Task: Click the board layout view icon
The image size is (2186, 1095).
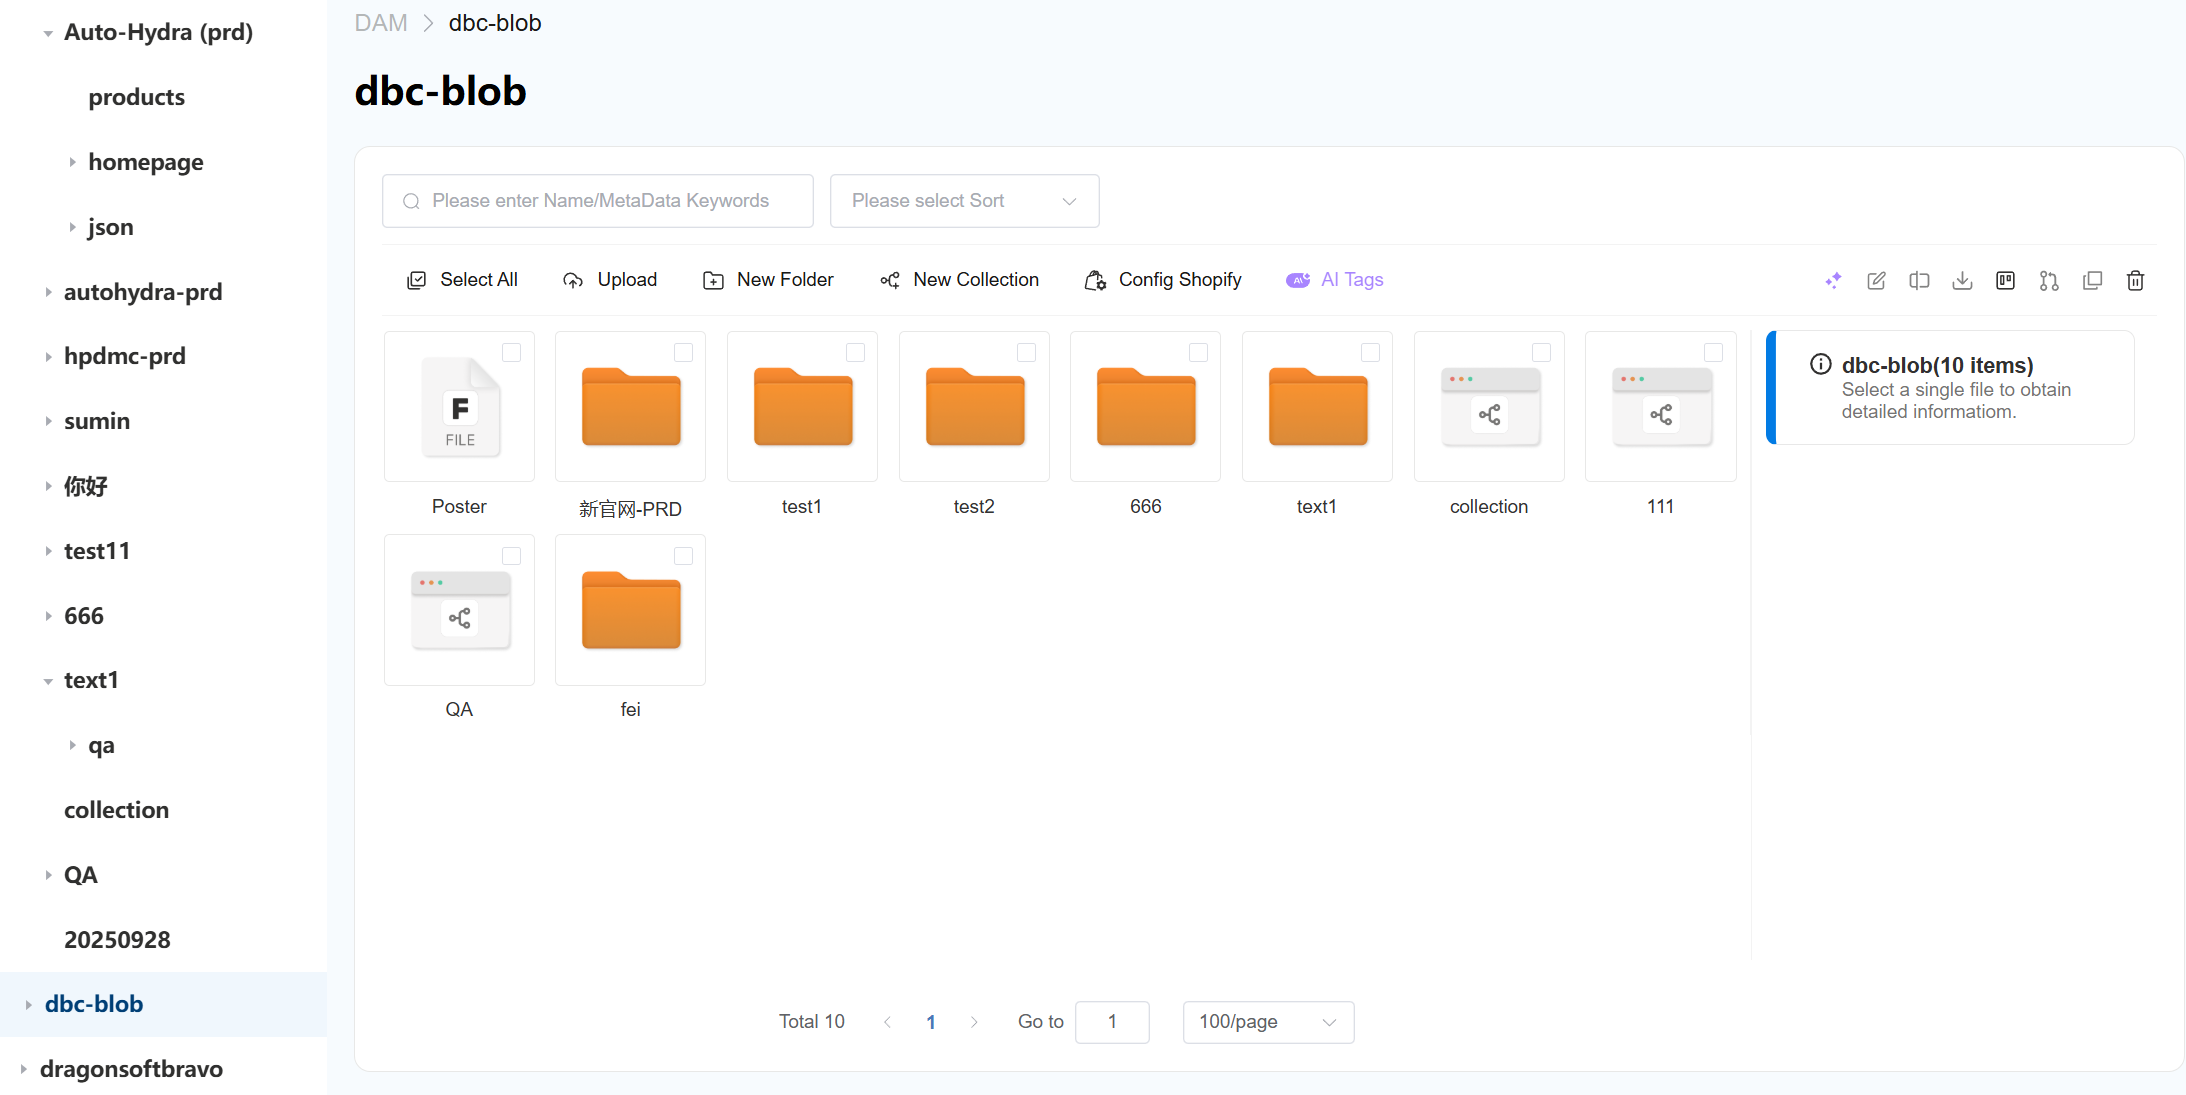Action: point(2005,281)
